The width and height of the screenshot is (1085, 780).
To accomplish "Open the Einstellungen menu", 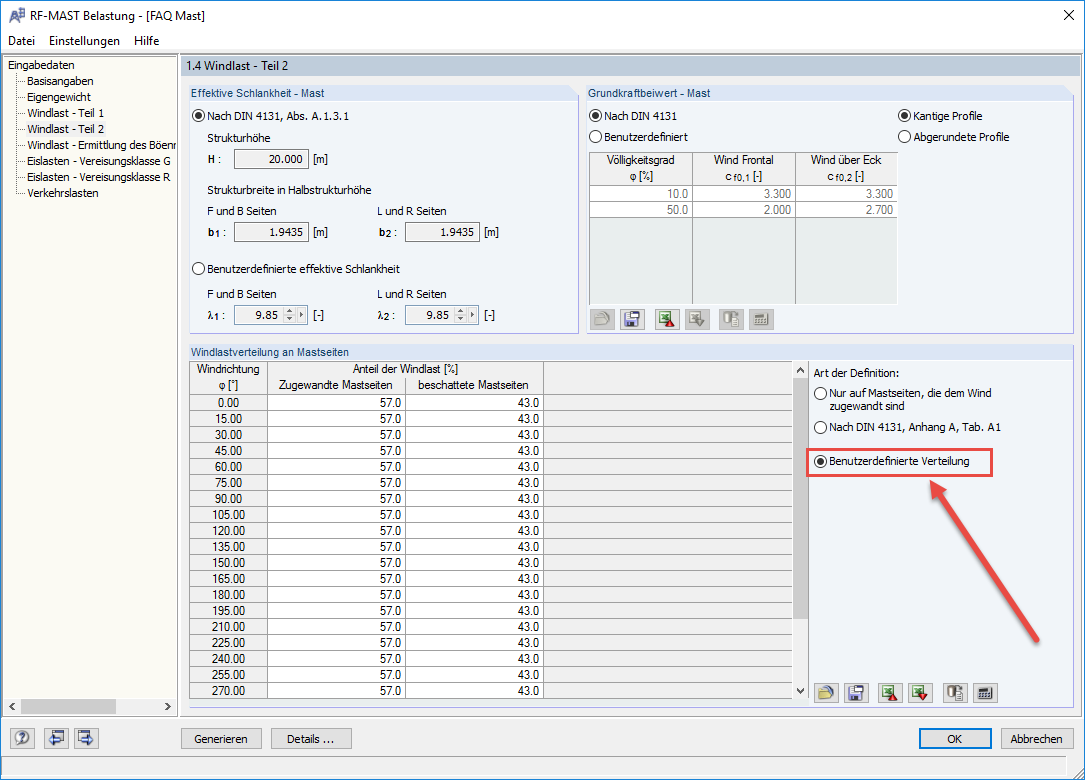I will click(84, 41).
